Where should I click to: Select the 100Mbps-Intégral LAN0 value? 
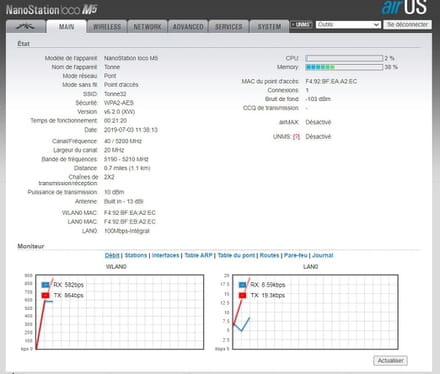pyautogui.click(x=127, y=231)
